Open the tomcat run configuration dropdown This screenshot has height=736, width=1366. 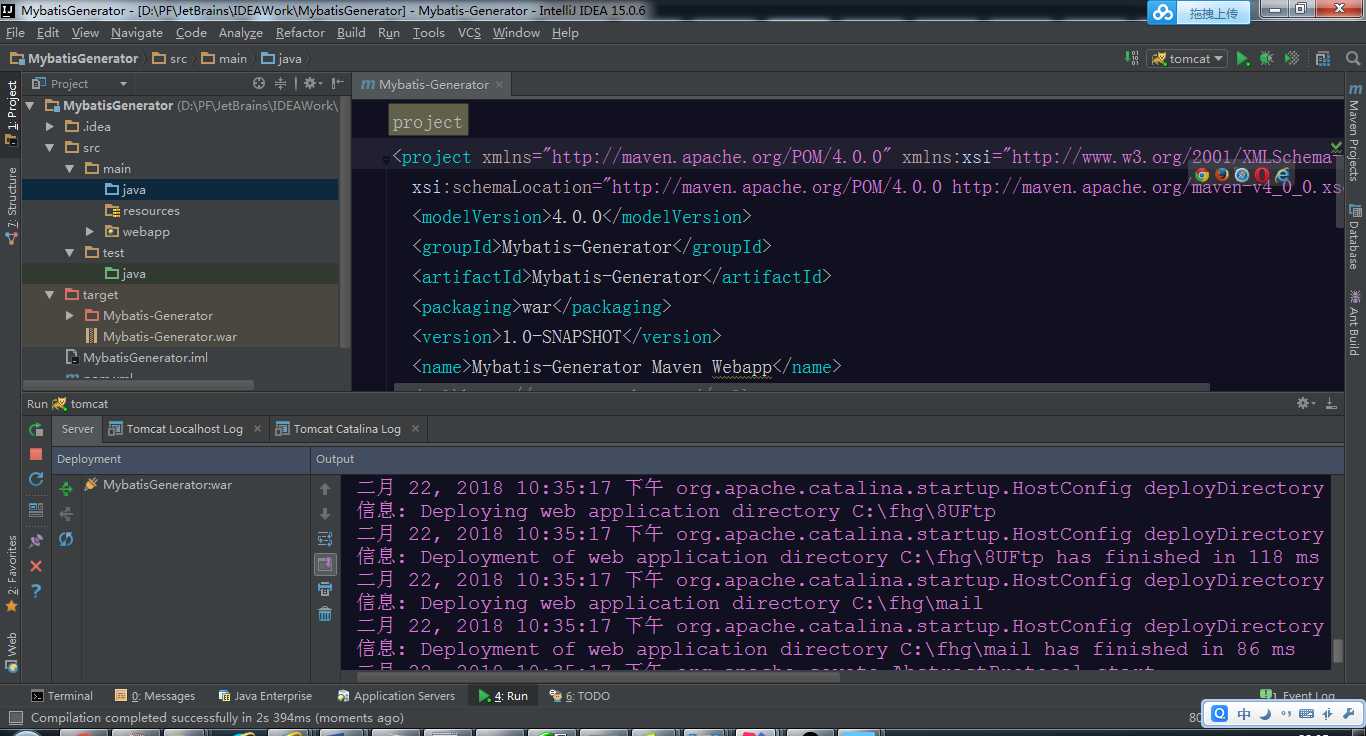point(1188,59)
